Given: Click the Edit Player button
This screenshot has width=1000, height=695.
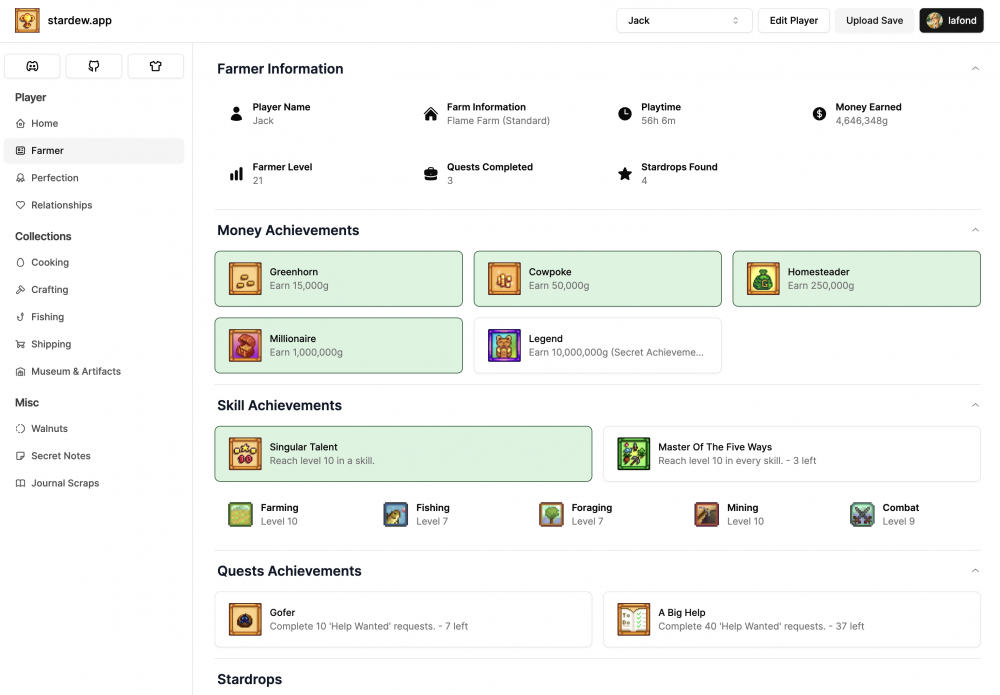Looking at the screenshot, I should point(793,20).
